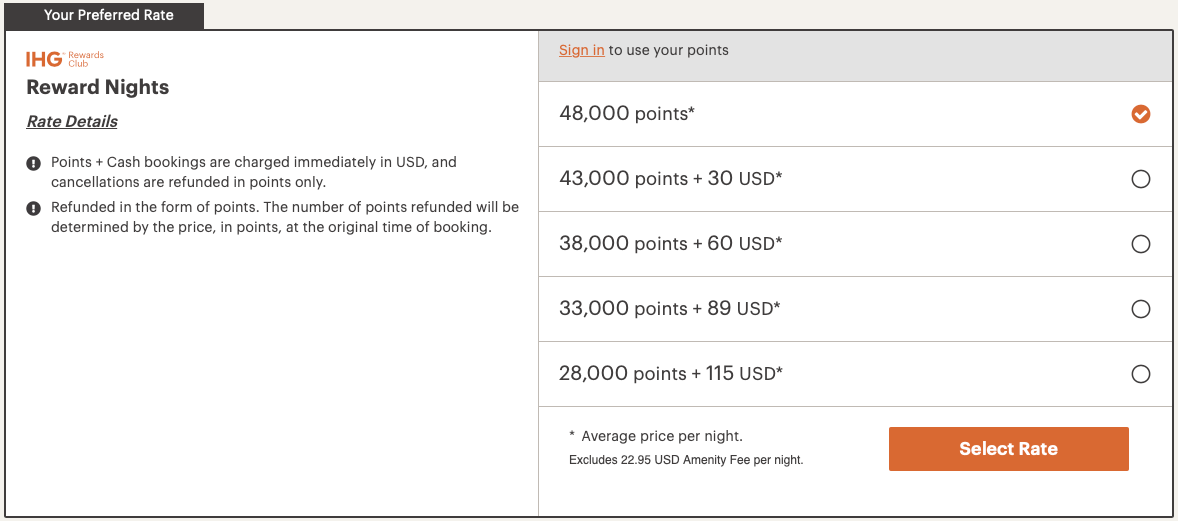Screen dimensions: 1178x521
Task: Choose the 38,000 points + 60 USD rate
Action: [x=1140, y=244]
